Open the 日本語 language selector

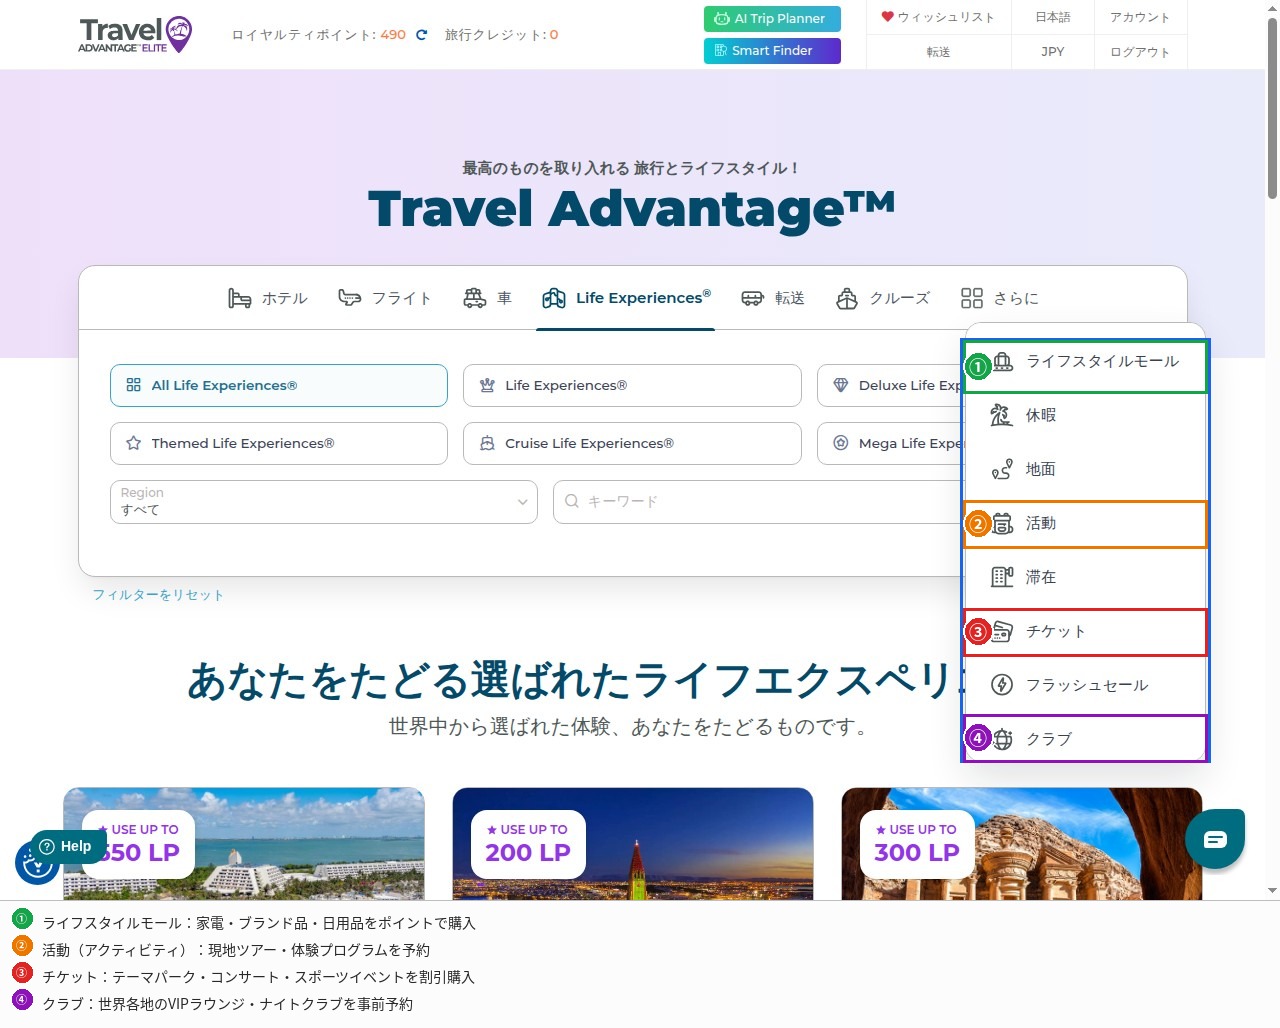[x=1052, y=17]
